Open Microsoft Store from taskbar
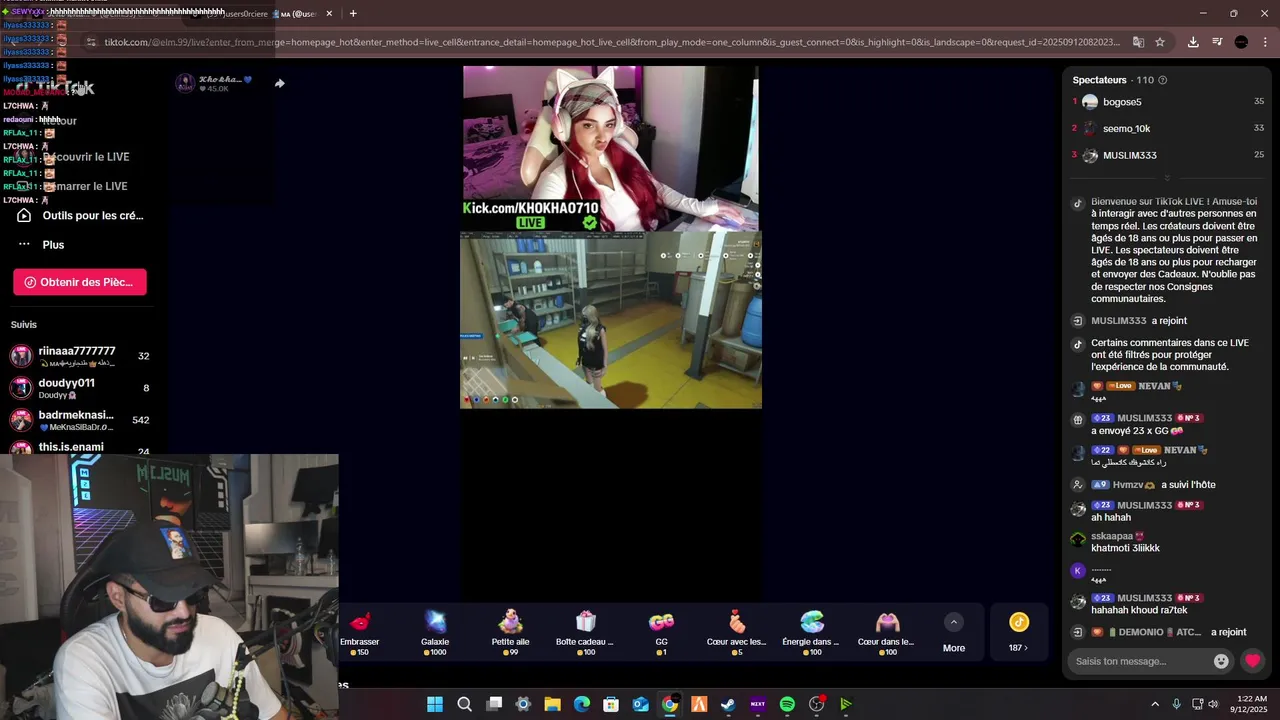Image resolution: width=1280 pixels, height=720 pixels. tap(611, 704)
